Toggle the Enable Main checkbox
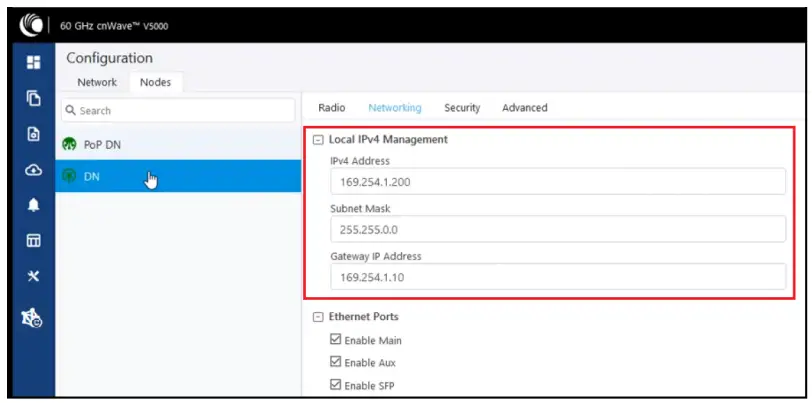This screenshot has height=403, width=812. coord(335,341)
